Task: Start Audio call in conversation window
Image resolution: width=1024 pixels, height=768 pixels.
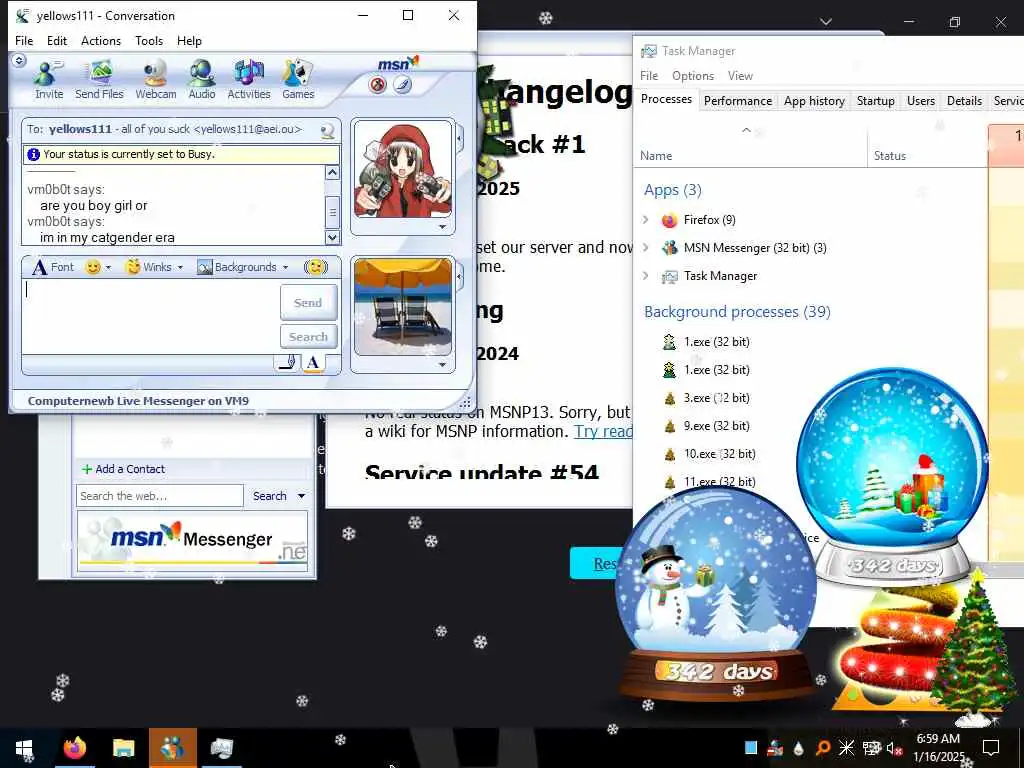Action: 202,79
